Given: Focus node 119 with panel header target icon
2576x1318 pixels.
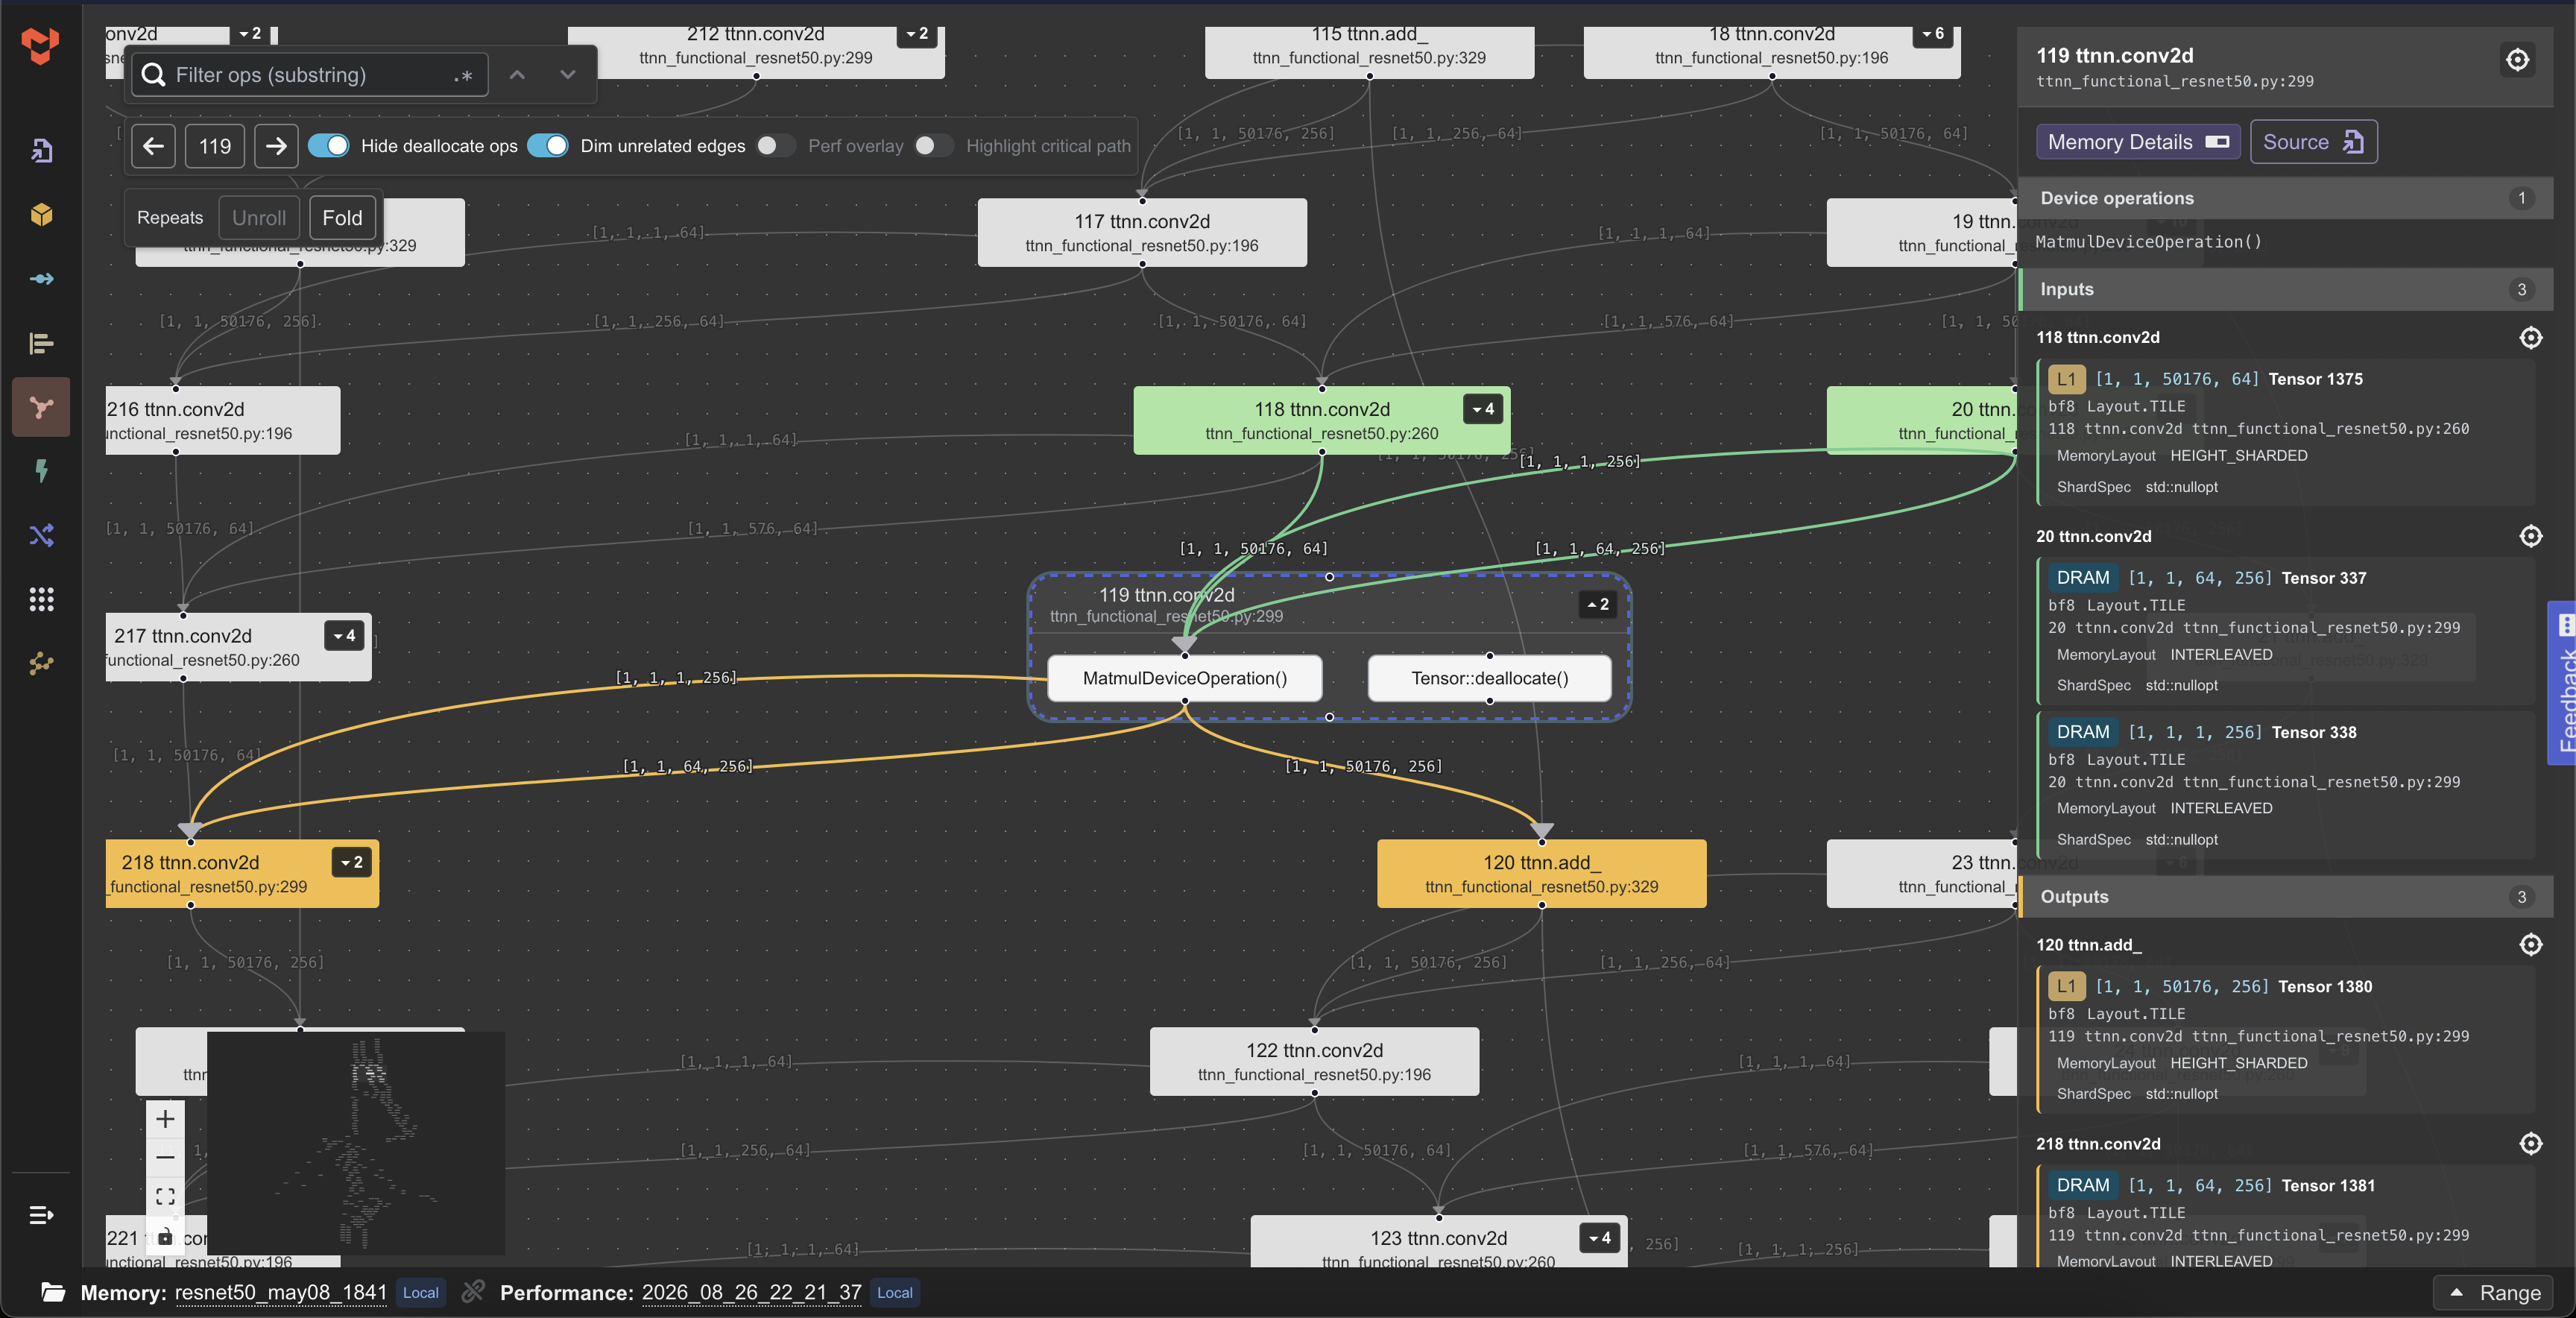Looking at the screenshot, I should 2517,60.
